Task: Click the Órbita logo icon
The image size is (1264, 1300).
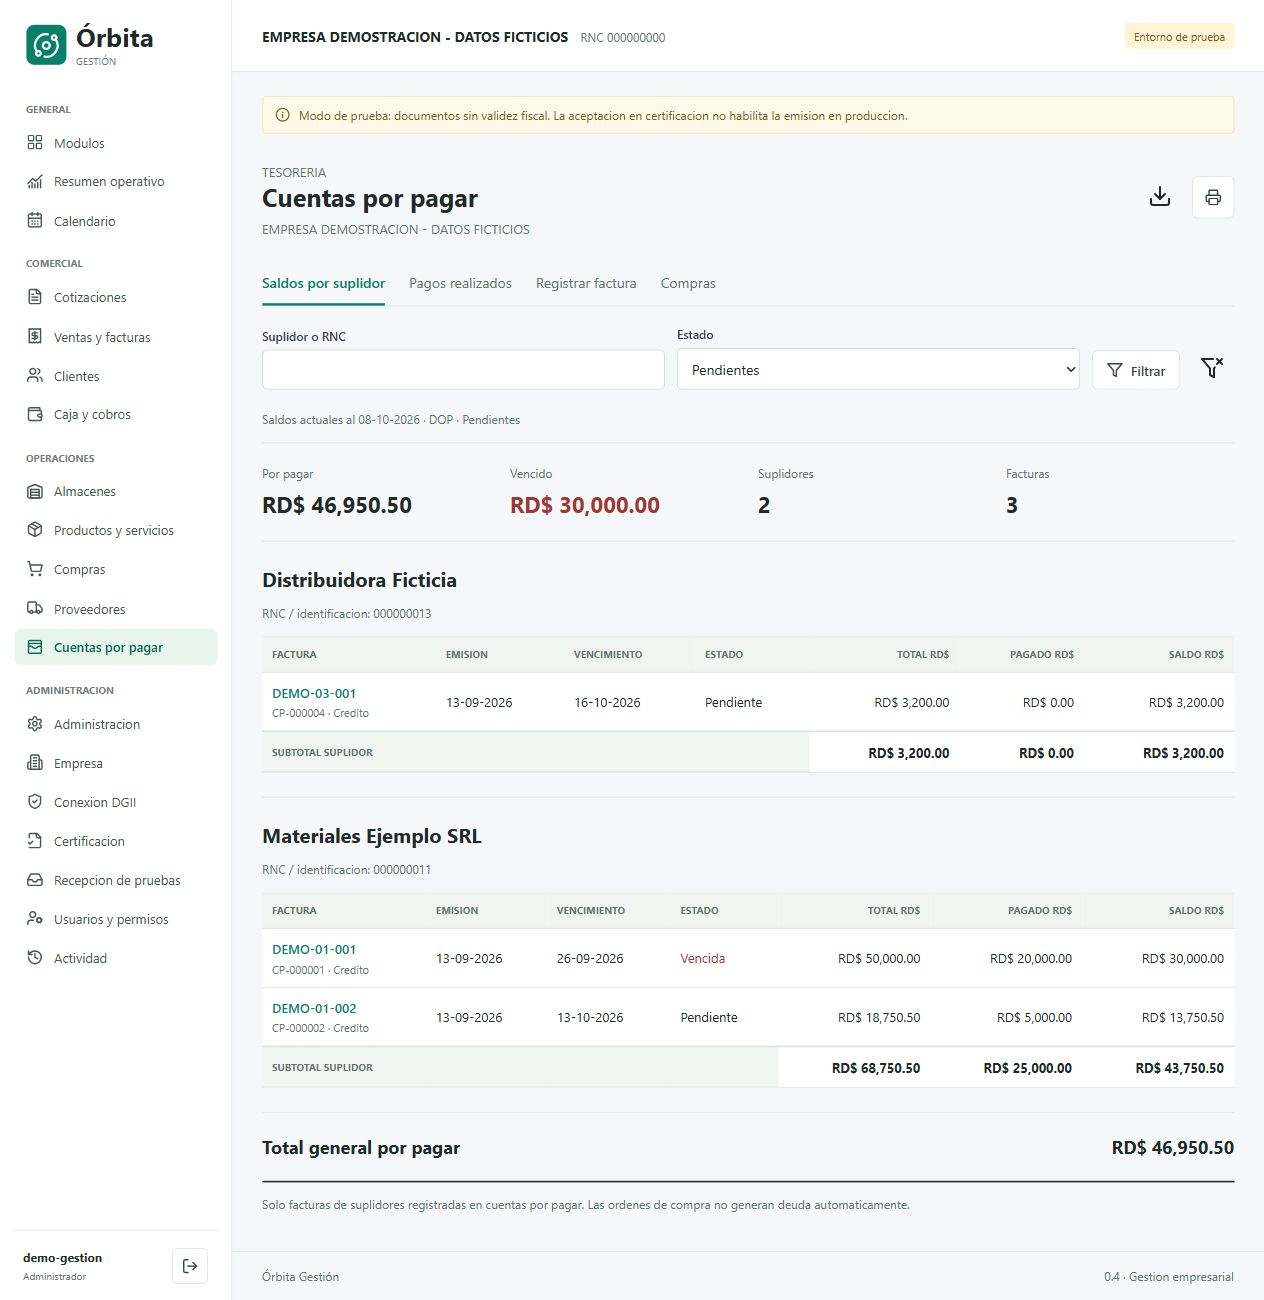Action: pyautogui.click(x=46, y=45)
